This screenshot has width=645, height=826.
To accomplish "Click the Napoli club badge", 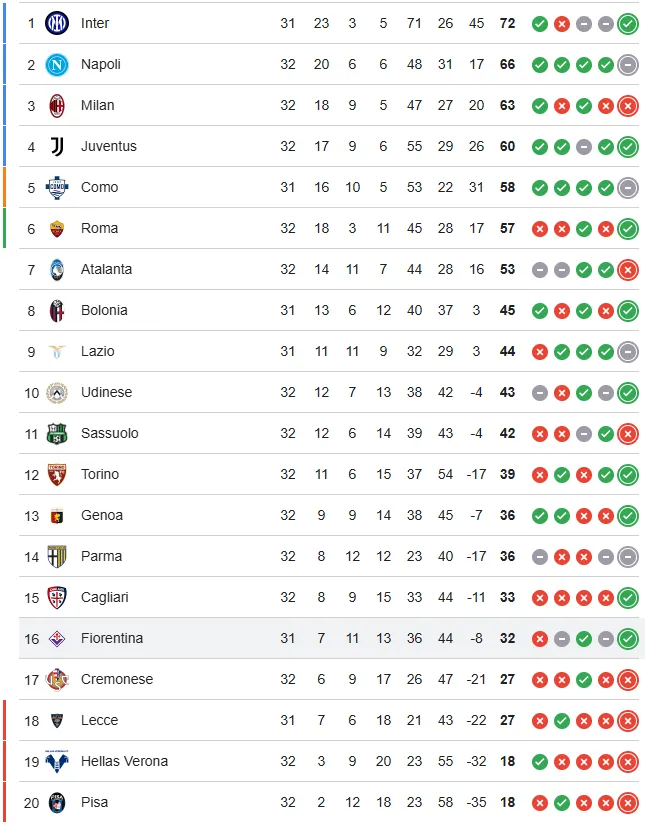I will click(57, 63).
